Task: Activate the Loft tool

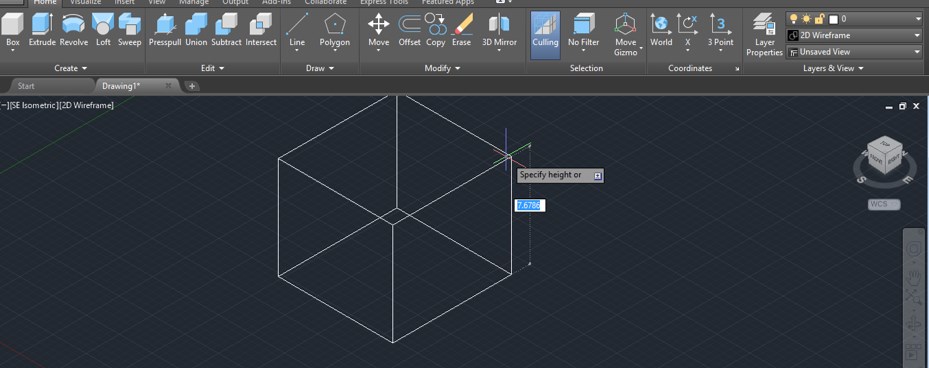Action: point(103,30)
